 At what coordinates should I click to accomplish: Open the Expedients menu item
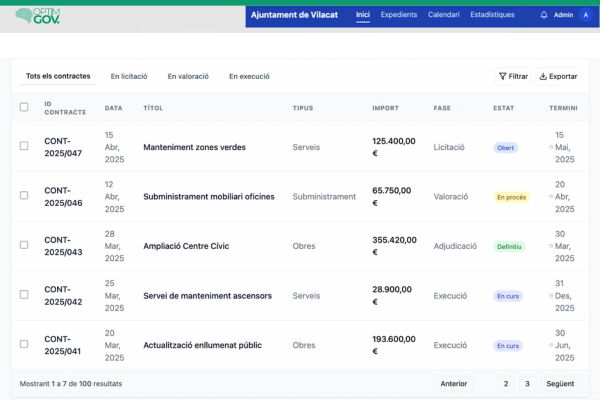[399, 15]
